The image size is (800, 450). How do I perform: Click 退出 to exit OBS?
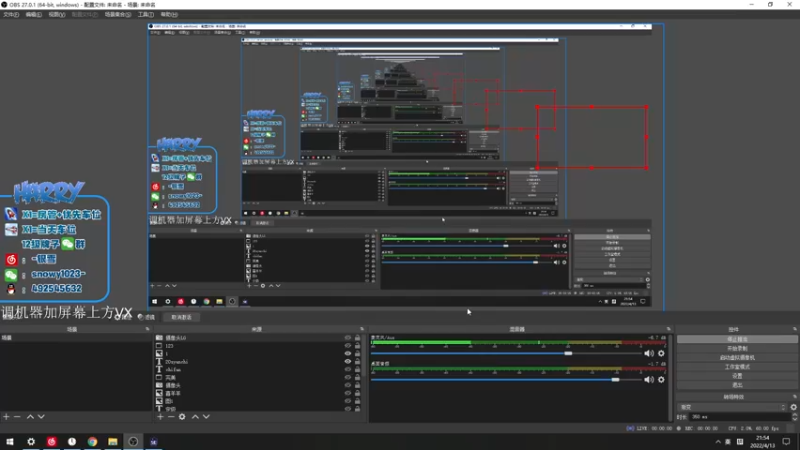(x=737, y=385)
